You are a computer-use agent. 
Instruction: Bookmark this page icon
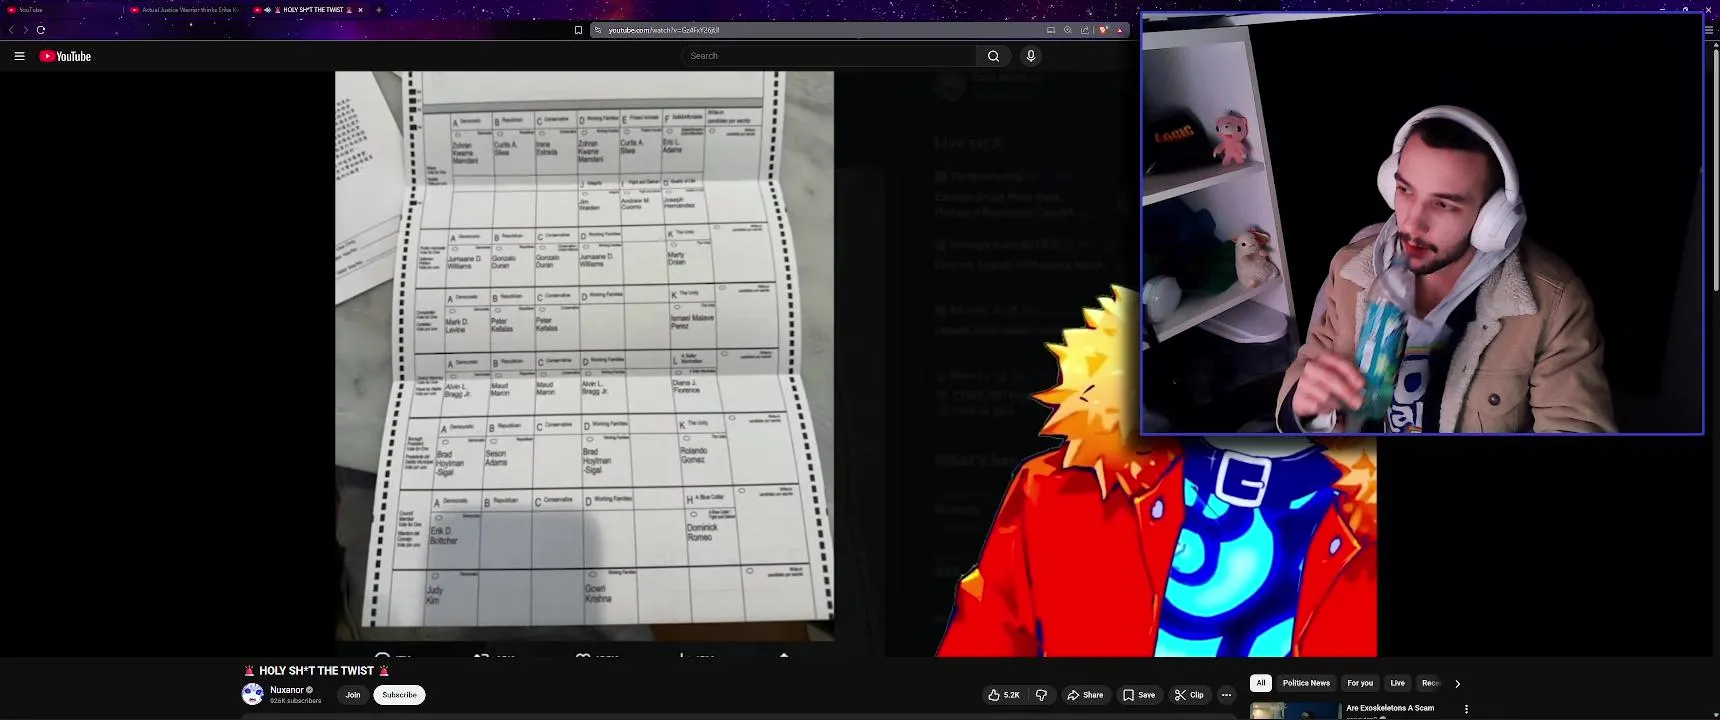click(x=578, y=30)
